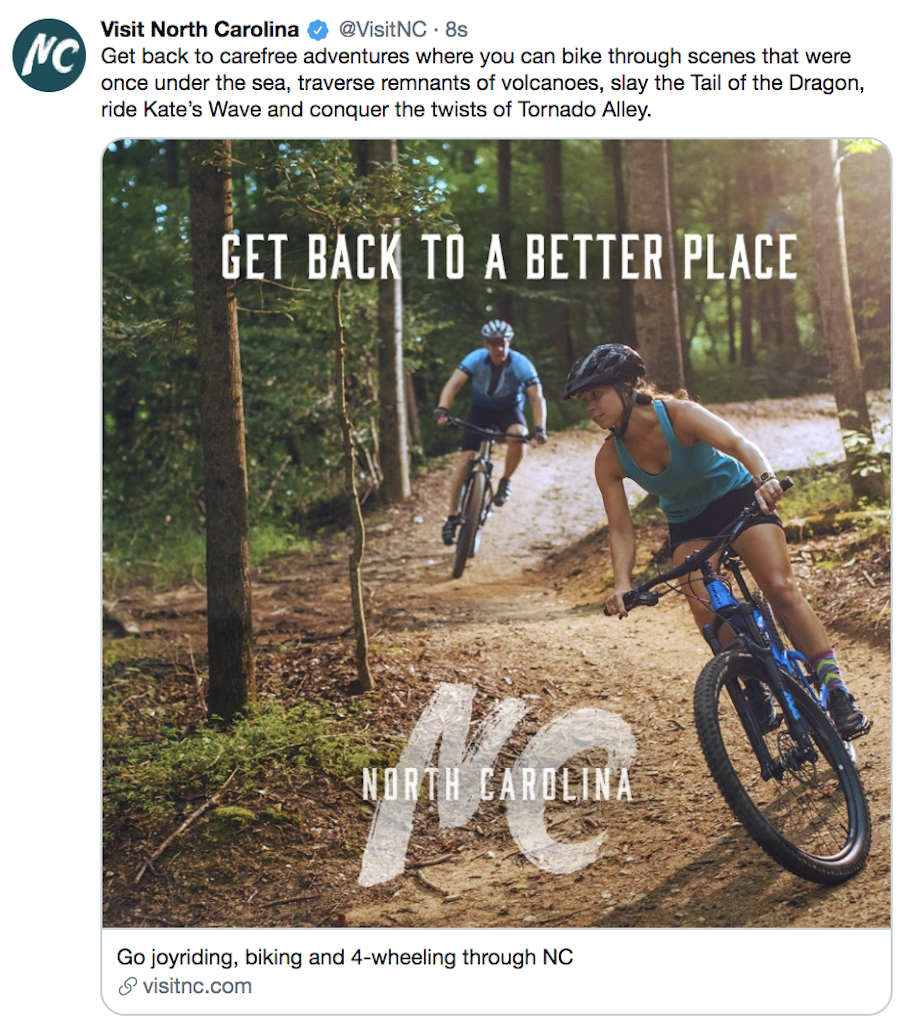The width and height of the screenshot is (905, 1024).
Task: Open the 8s tweet timestamp
Action: coord(456,29)
